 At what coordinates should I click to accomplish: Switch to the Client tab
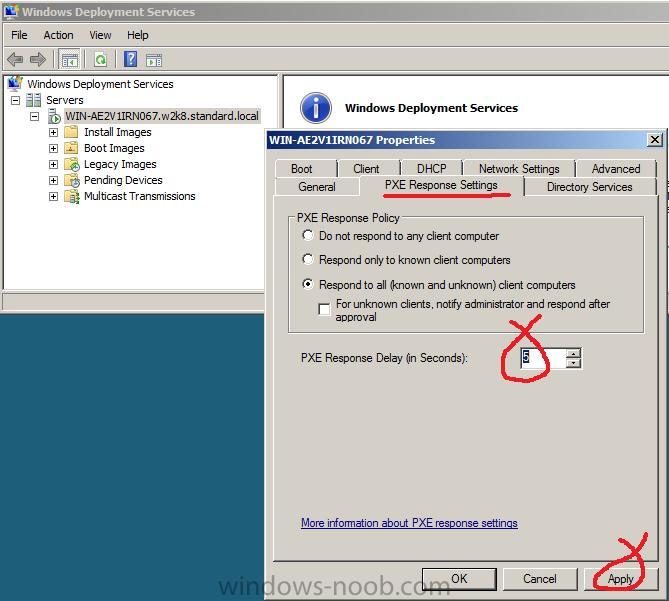pyautogui.click(x=369, y=168)
